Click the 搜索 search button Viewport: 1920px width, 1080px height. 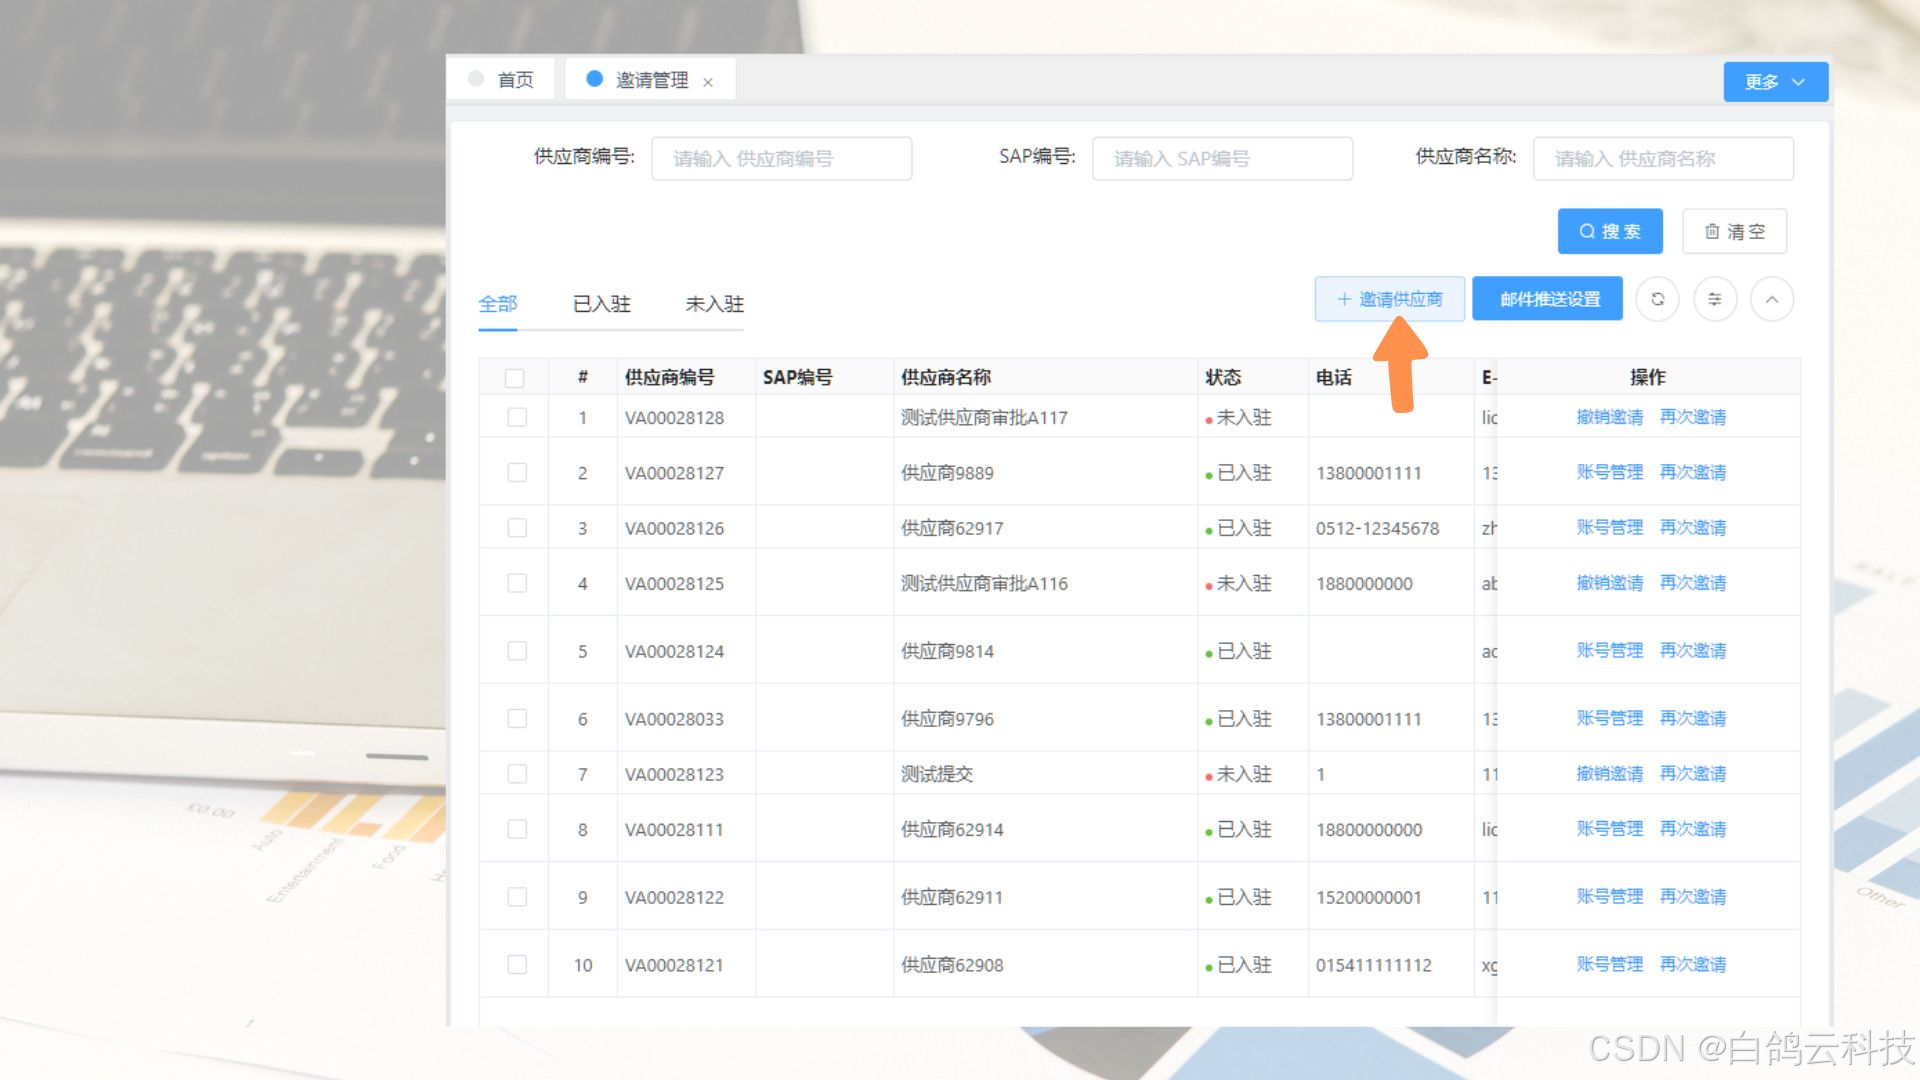1609,231
